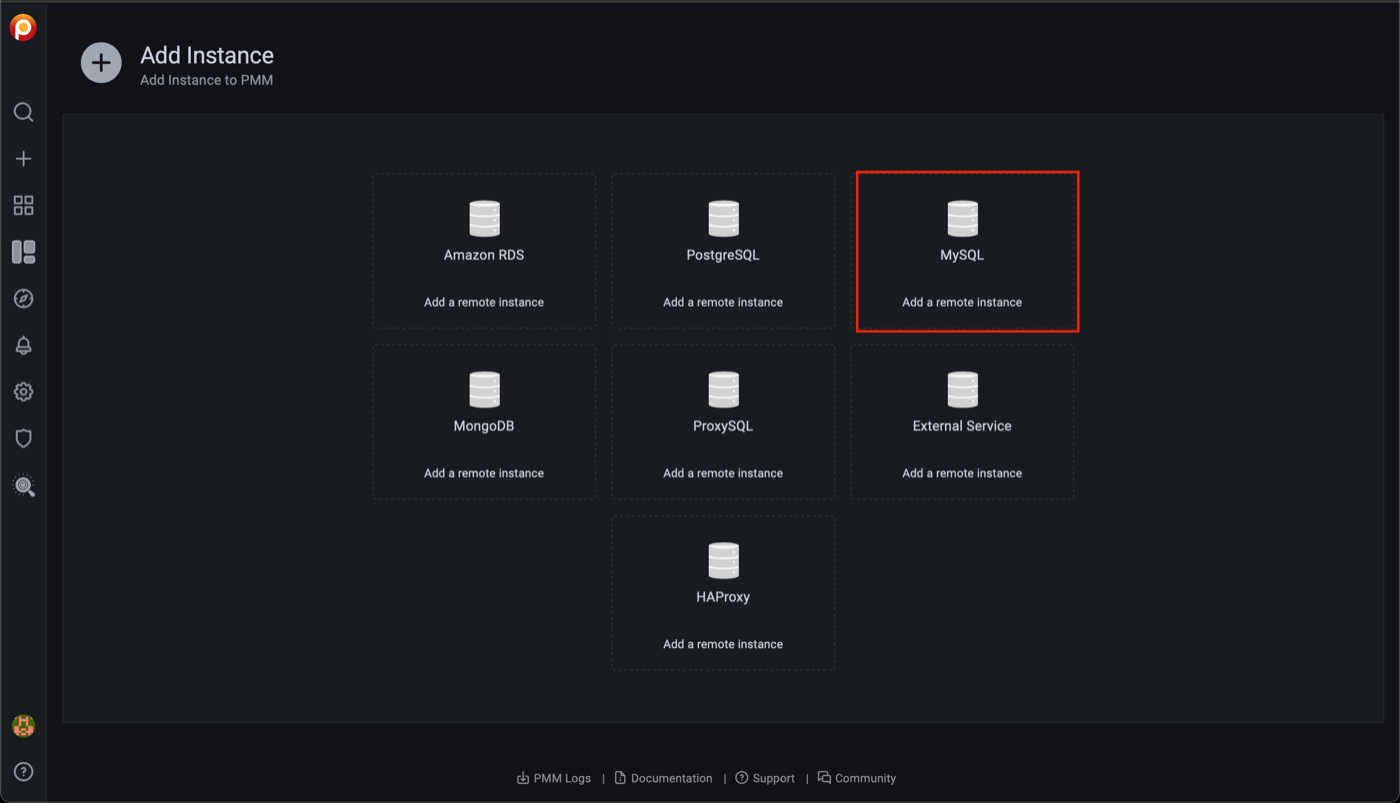Select the HAProxy label
Viewport: 1400px width, 803px height.
point(723,597)
